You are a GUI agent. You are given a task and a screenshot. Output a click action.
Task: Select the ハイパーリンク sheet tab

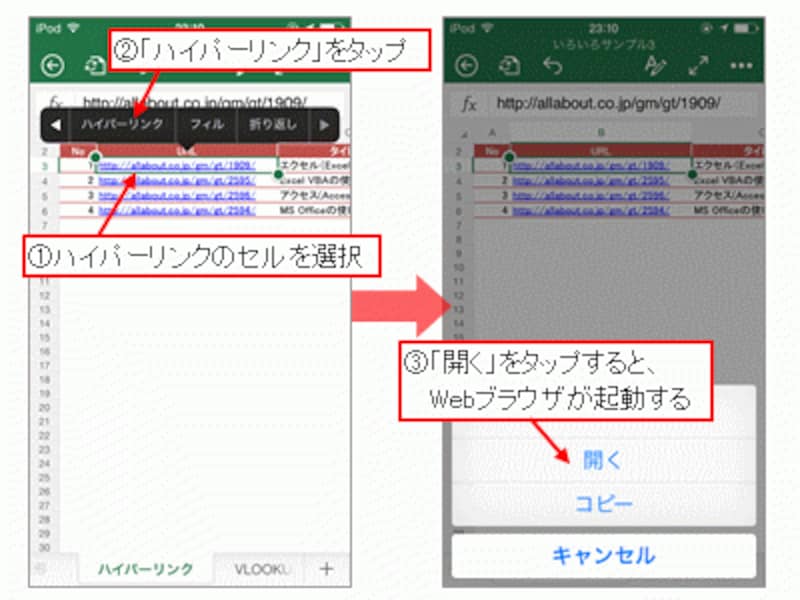pos(146,568)
